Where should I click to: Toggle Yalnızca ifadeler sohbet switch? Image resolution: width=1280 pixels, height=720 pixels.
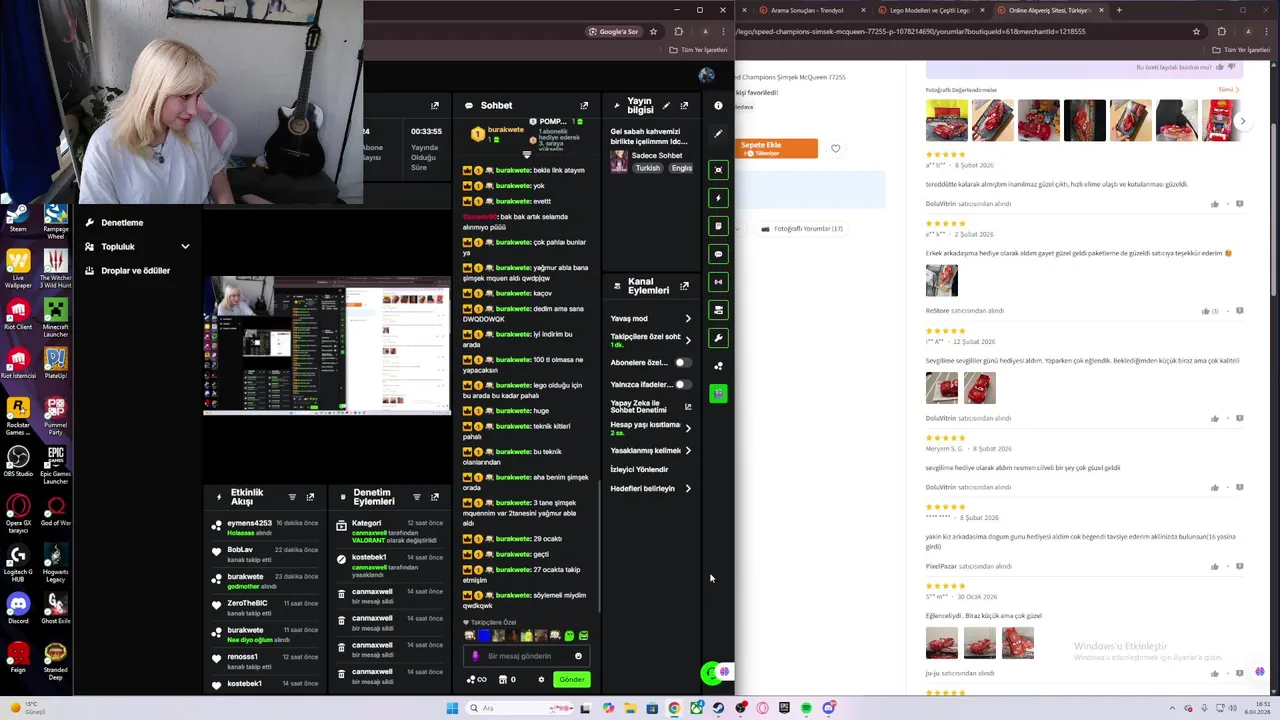(x=682, y=384)
